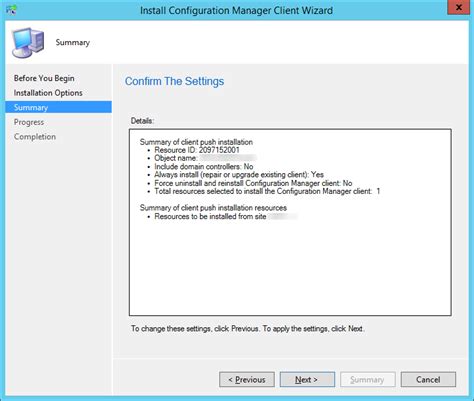Open the Installation Options step
Image resolution: width=474 pixels, height=401 pixels.
(x=48, y=93)
